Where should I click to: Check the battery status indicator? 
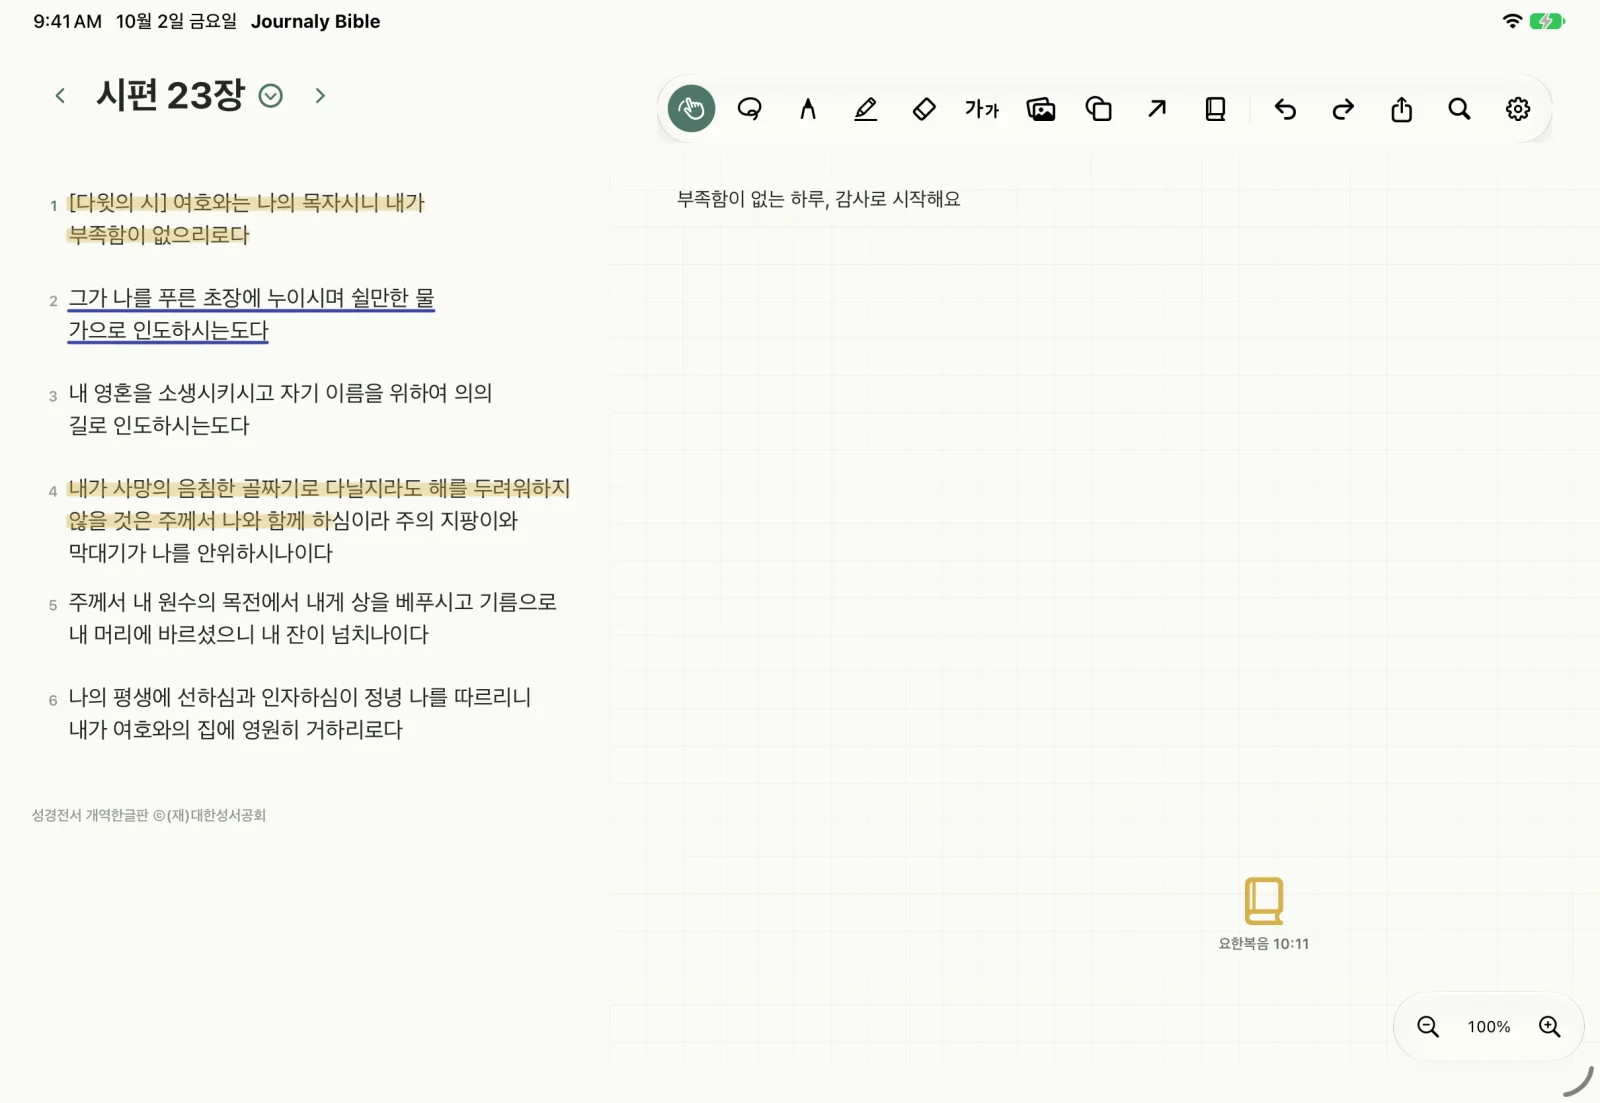click(x=1547, y=21)
